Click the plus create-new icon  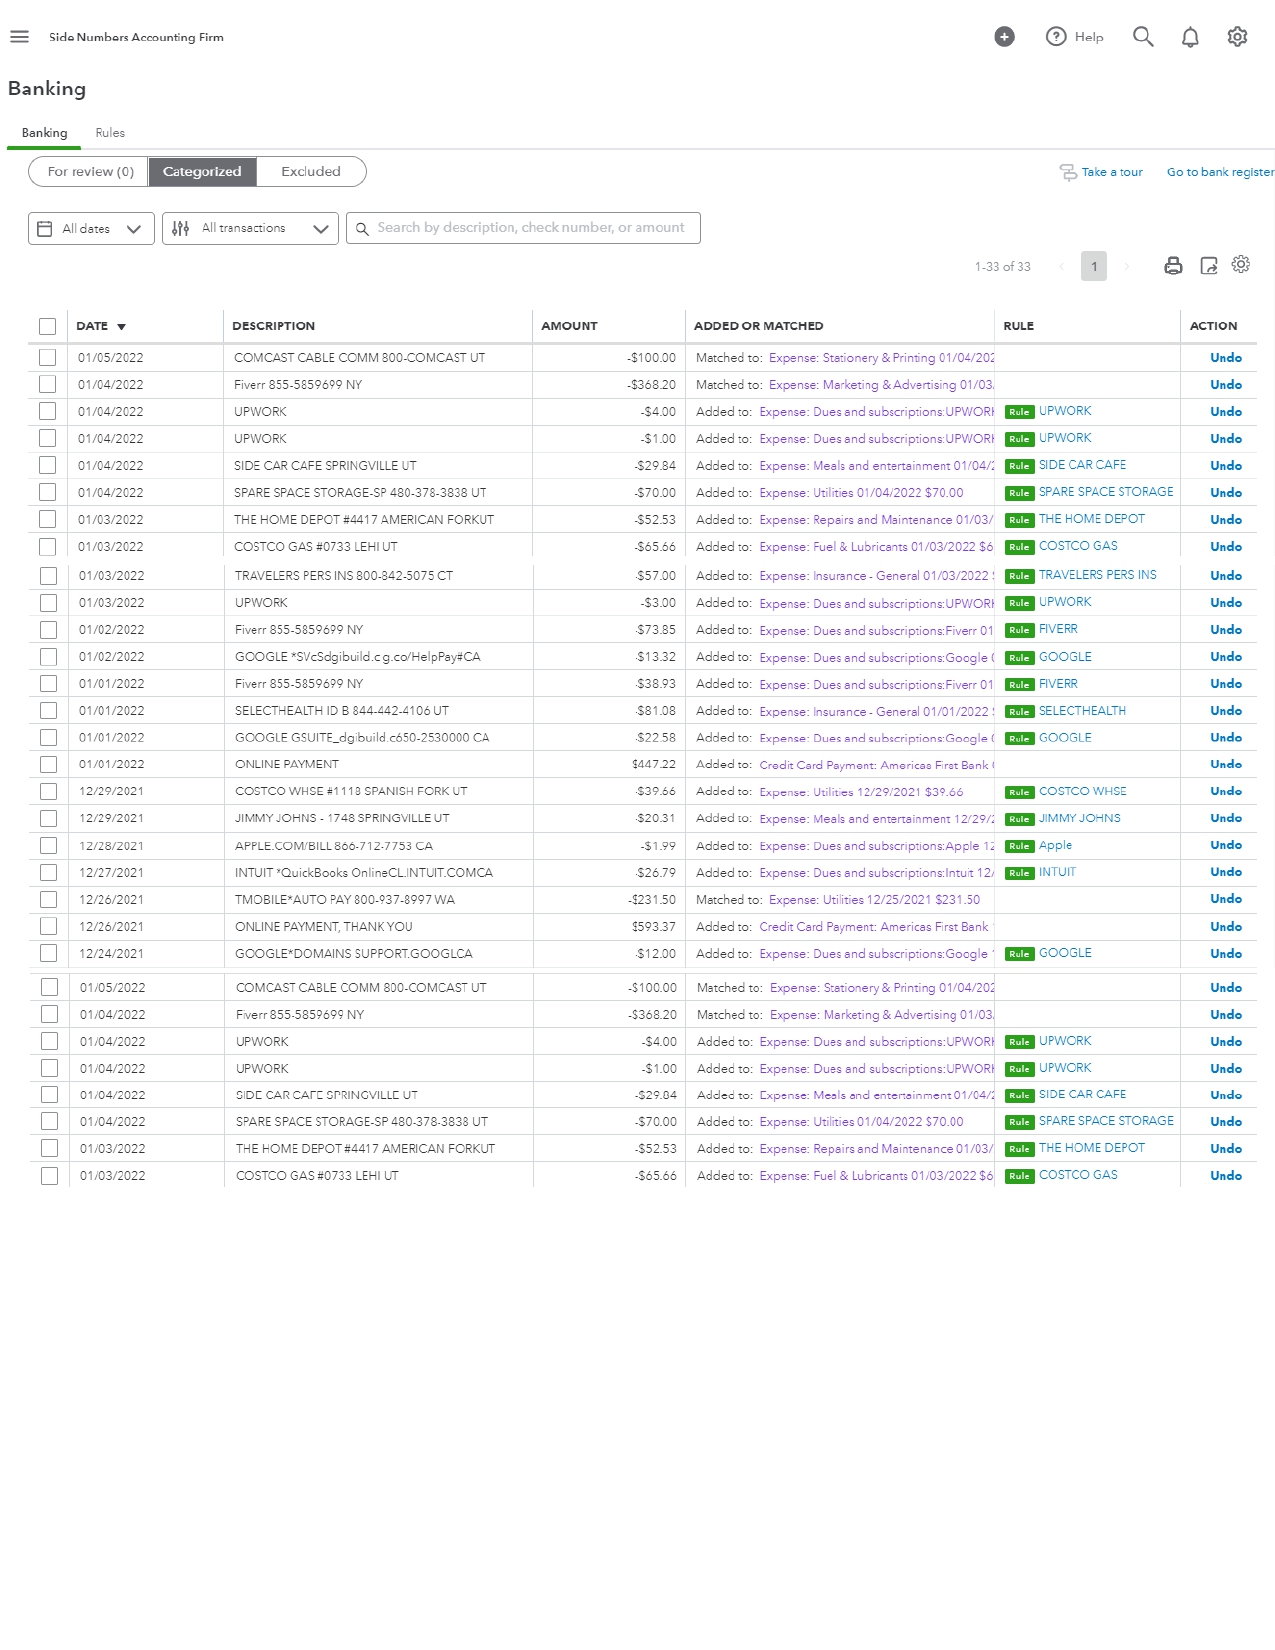point(1004,37)
